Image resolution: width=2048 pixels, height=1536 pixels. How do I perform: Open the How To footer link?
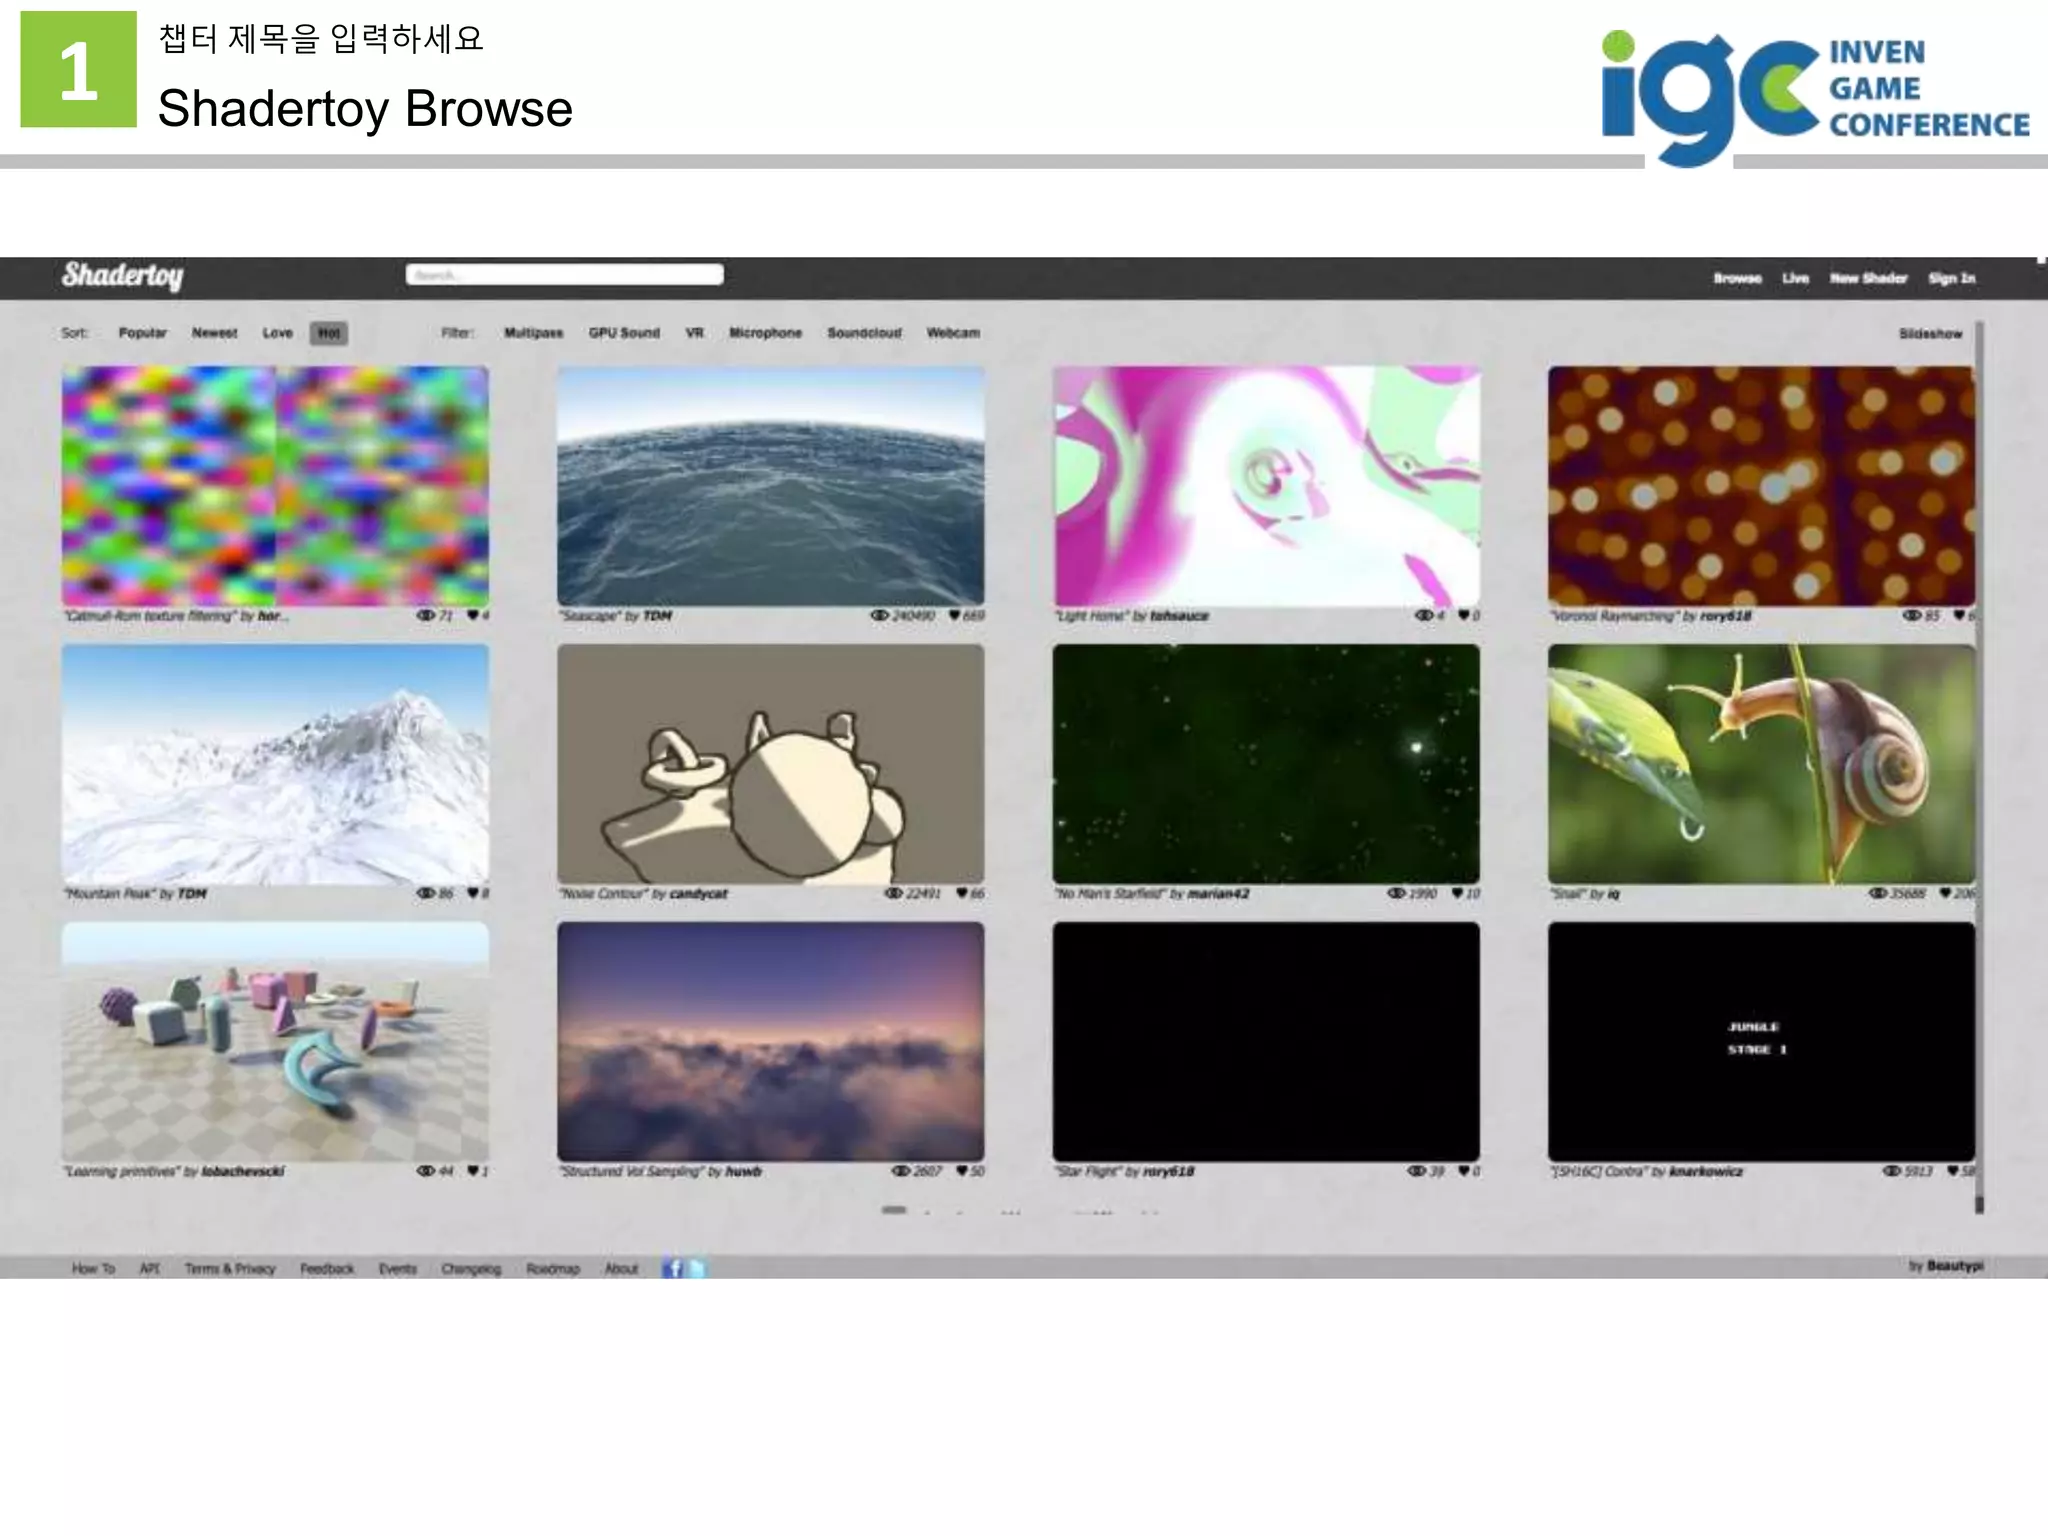(93, 1268)
